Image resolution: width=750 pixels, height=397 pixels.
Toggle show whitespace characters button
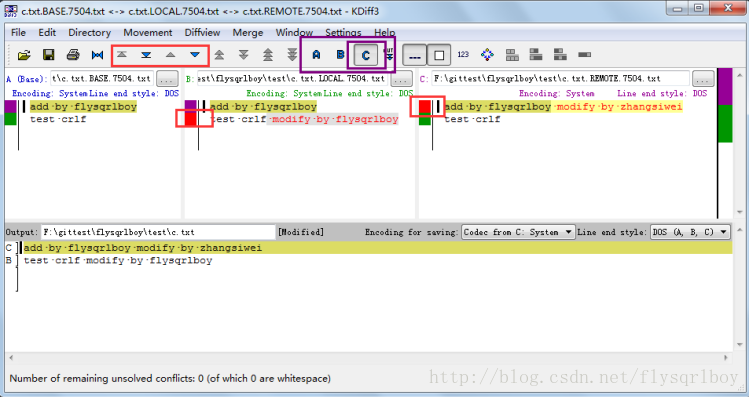click(x=414, y=55)
